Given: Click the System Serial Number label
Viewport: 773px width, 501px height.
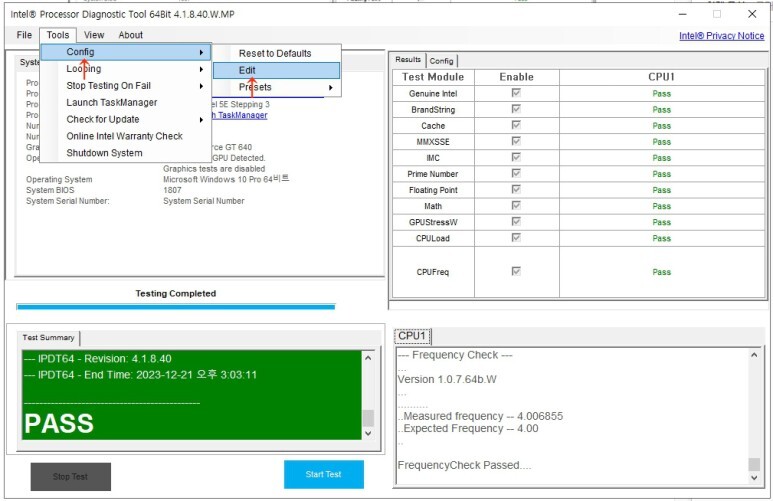Looking at the screenshot, I should (68, 201).
